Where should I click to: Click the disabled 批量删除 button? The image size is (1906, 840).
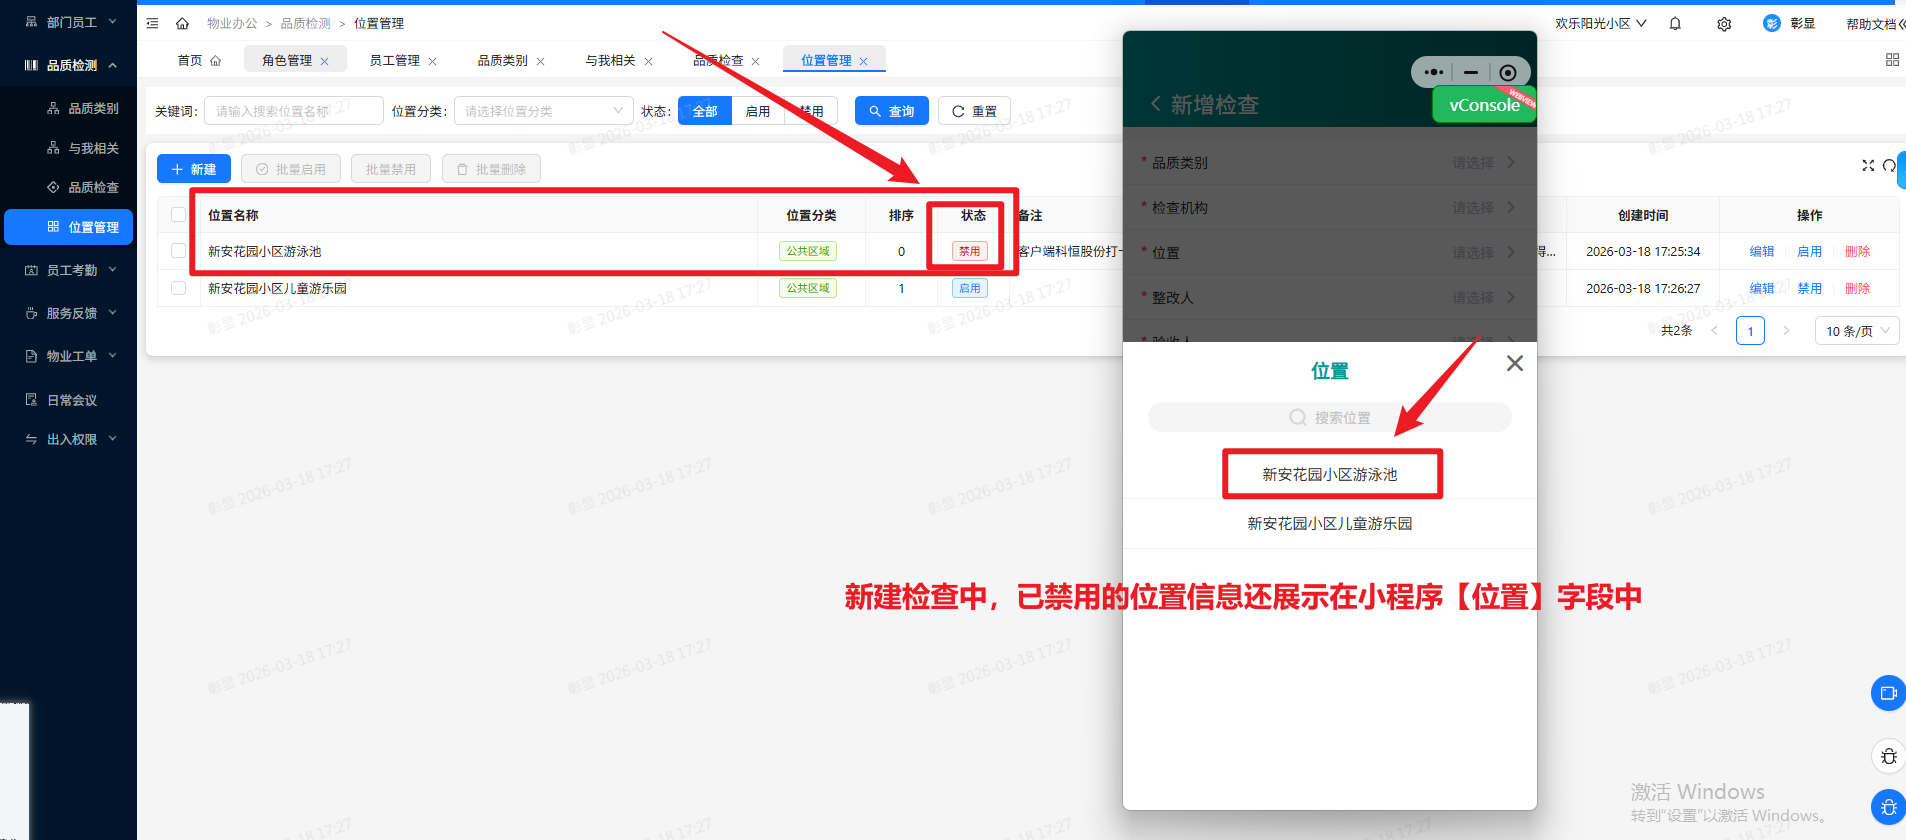tap(491, 169)
